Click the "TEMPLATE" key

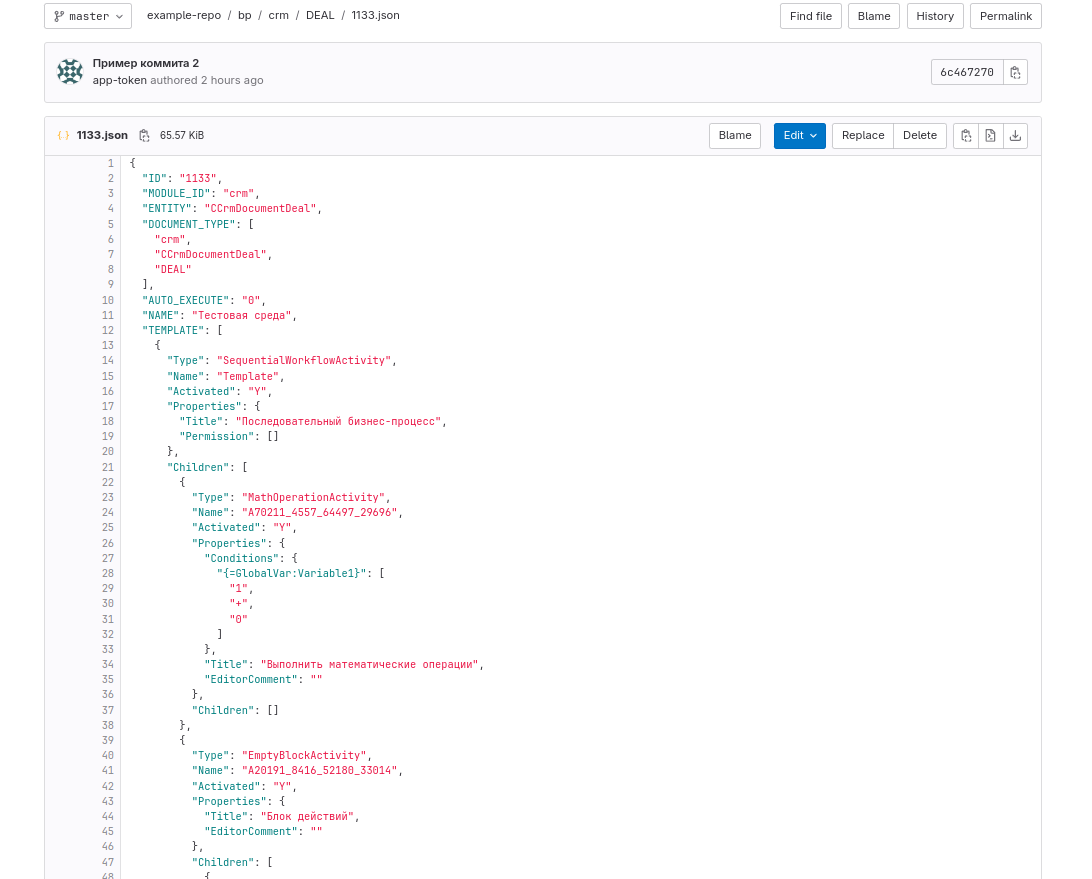coord(173,330)
